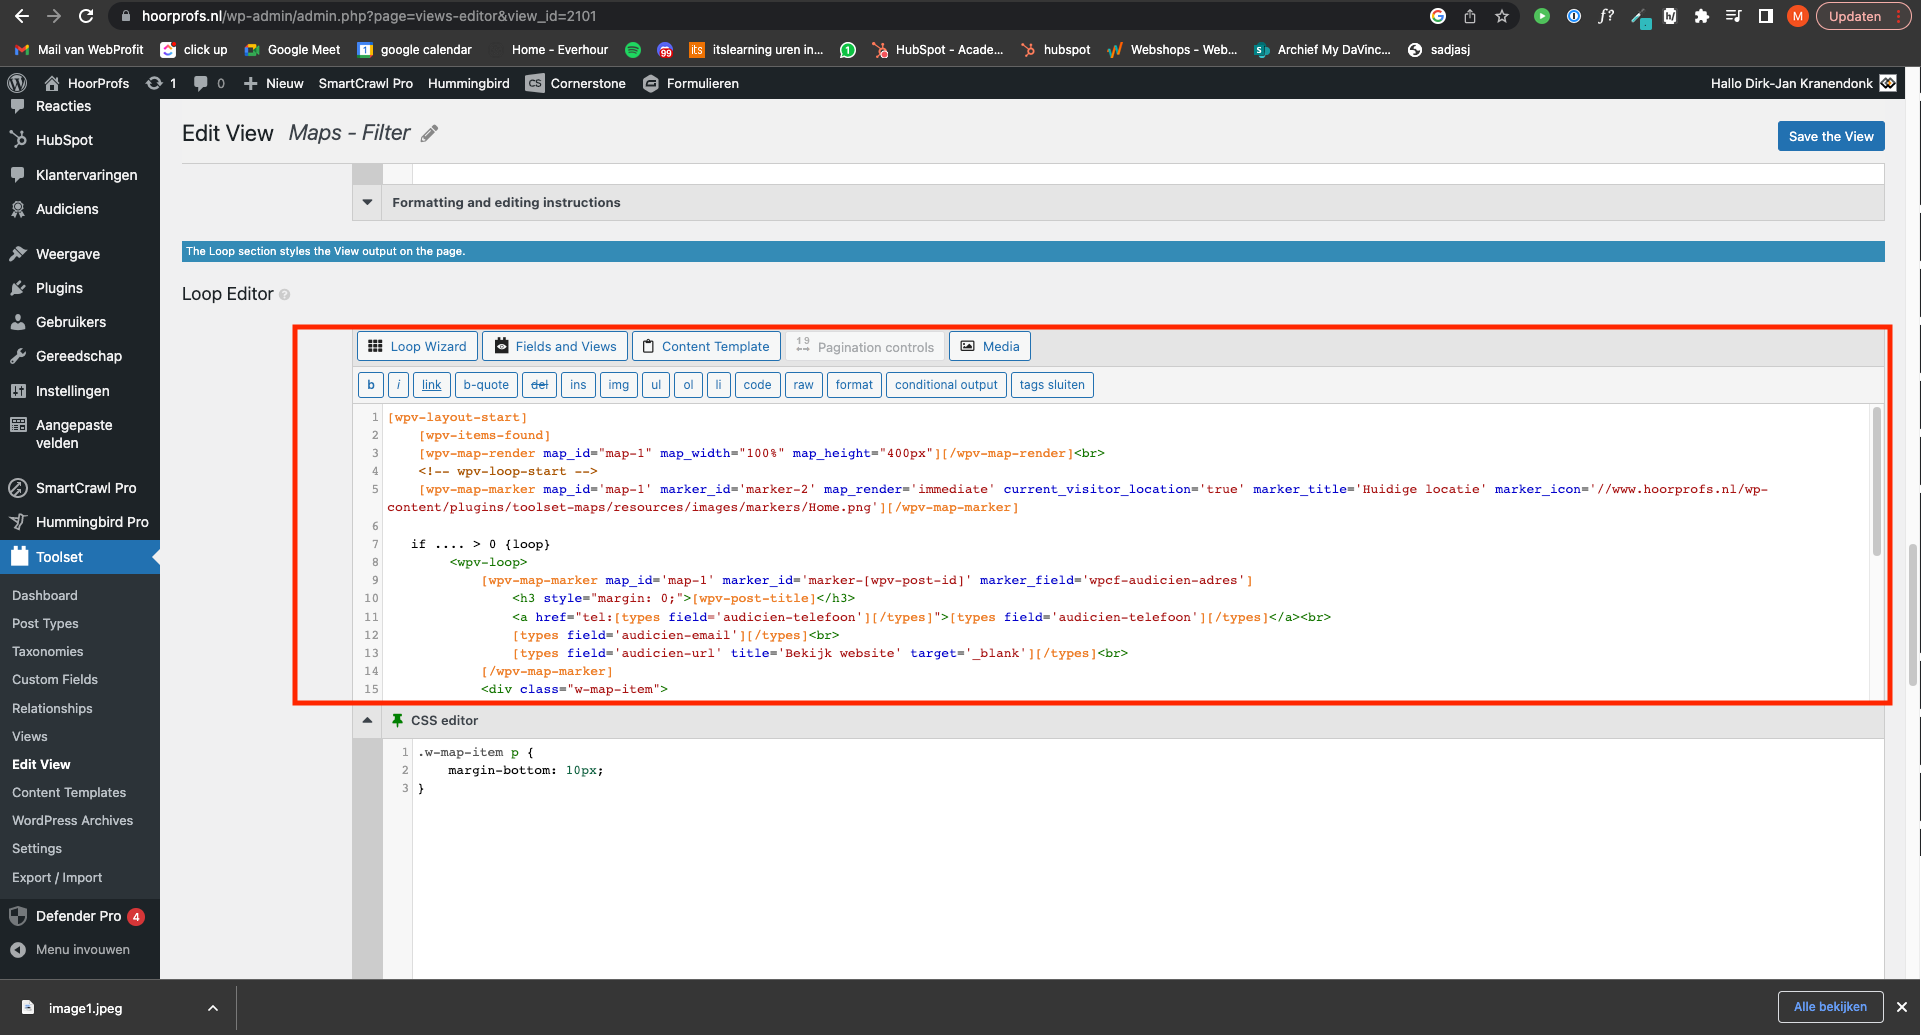This screenshot has width=1921, height=1035.
Task: Open the Google Meet bookmark
Action: pos(293,49)
